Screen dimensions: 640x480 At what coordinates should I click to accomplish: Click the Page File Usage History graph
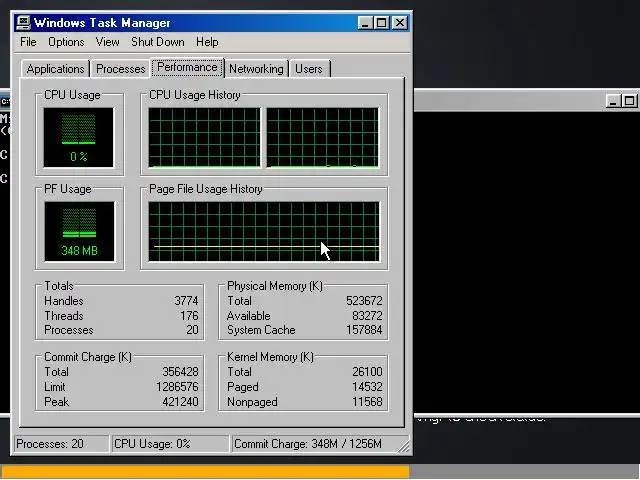click(264, 231)
